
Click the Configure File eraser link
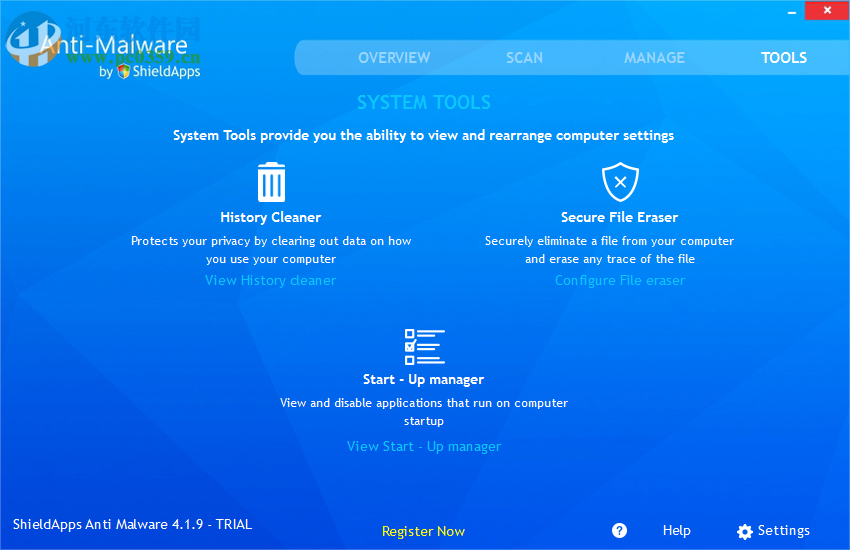[620, 280]
